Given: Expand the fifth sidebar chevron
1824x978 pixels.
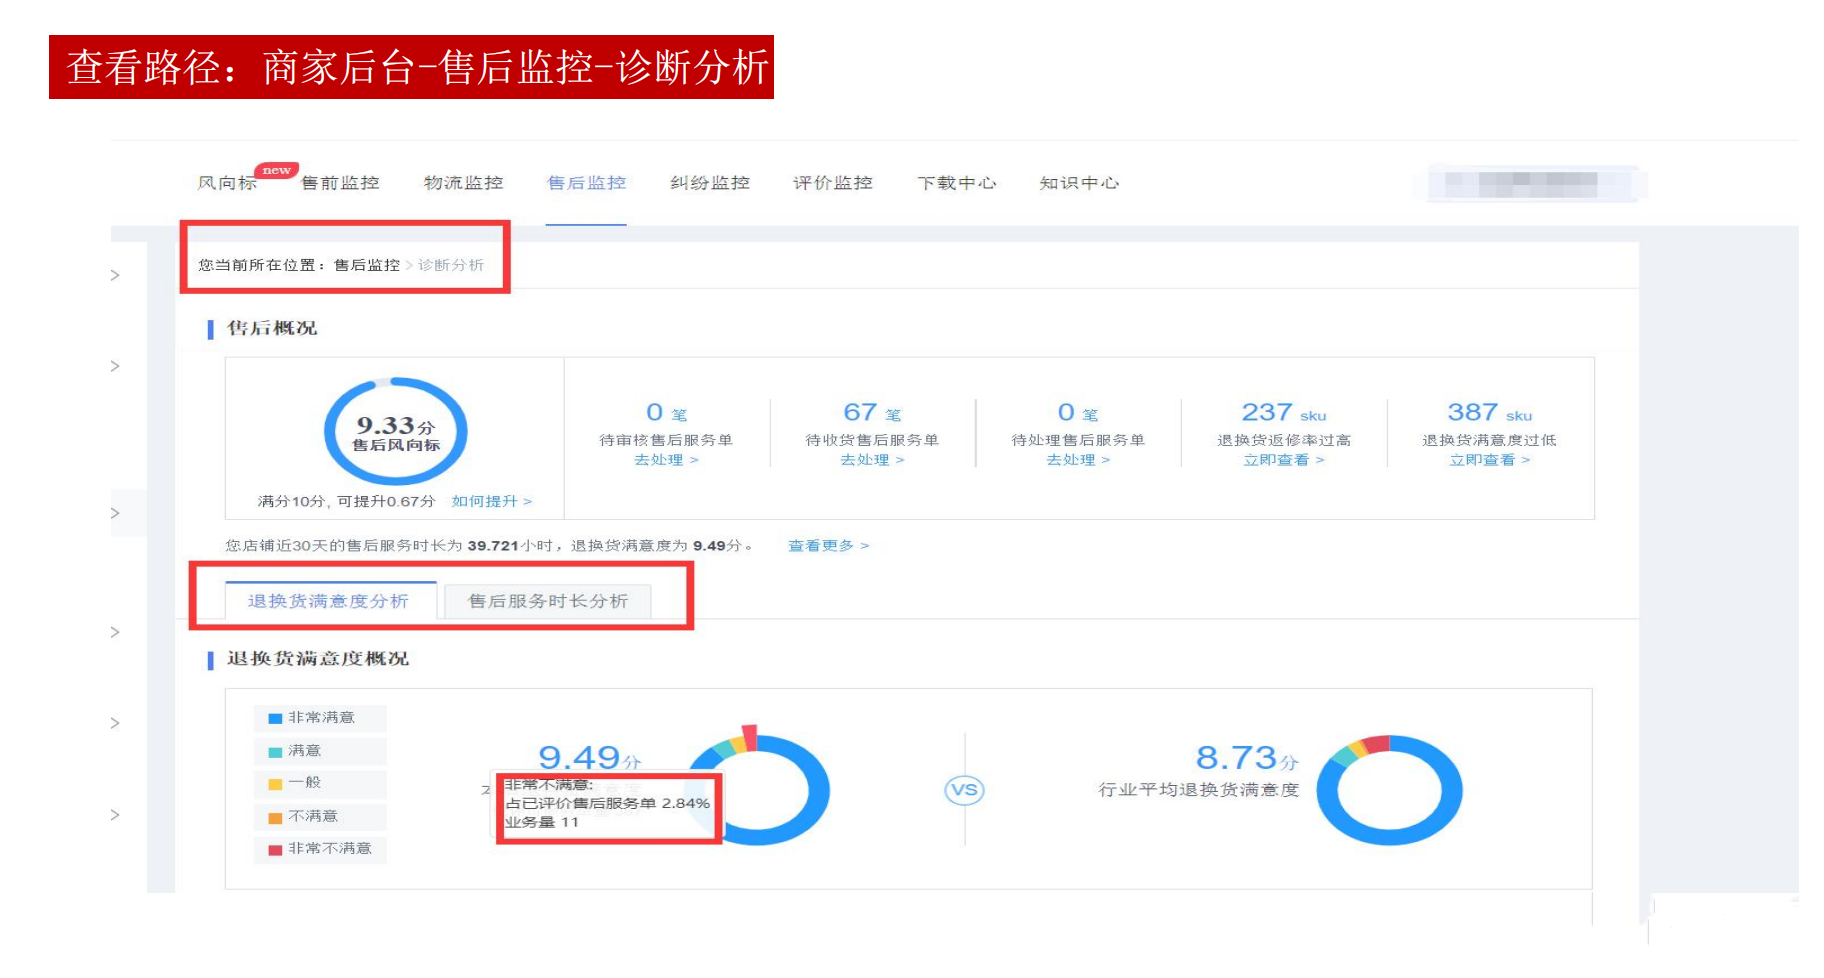Looking at the screenshot, I should pos(115,723).
